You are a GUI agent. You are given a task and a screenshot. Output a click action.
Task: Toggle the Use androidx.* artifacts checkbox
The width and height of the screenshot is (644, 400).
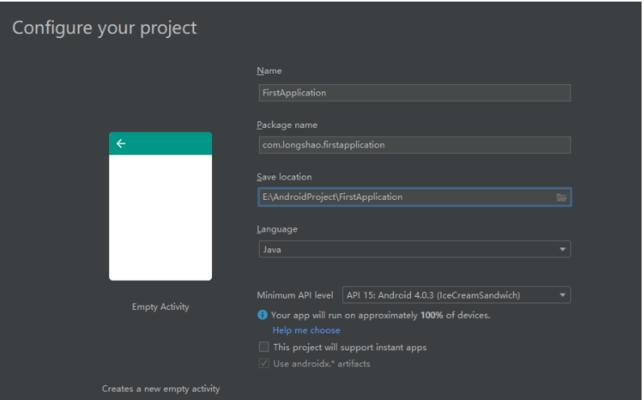click(264, 362)
